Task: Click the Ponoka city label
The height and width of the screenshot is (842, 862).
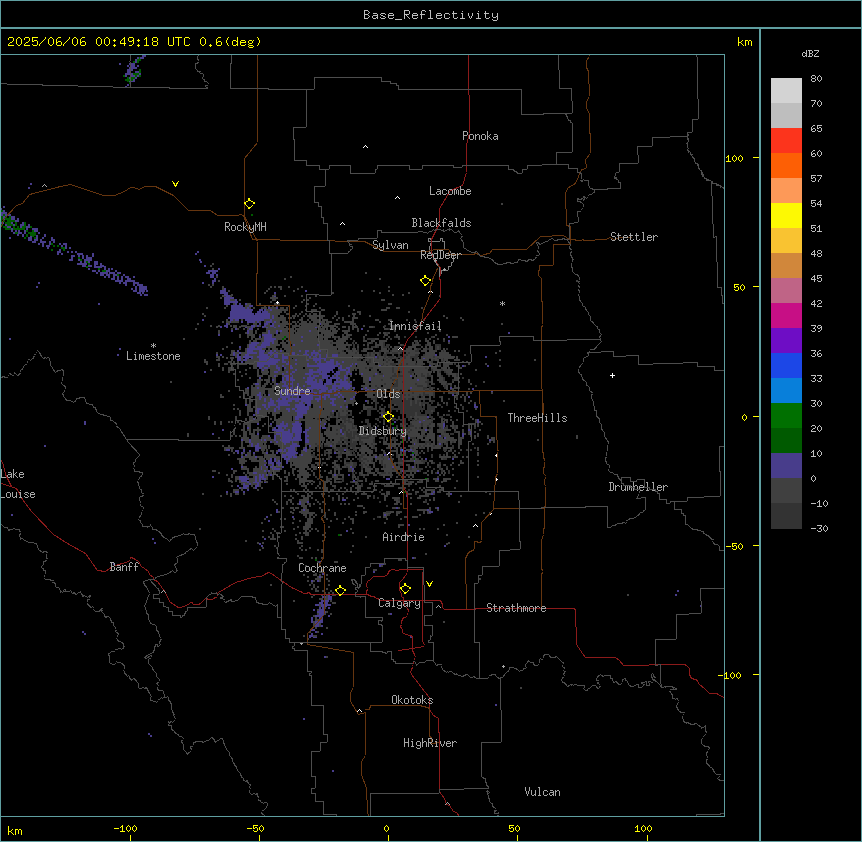Action: tap(480, 136)
